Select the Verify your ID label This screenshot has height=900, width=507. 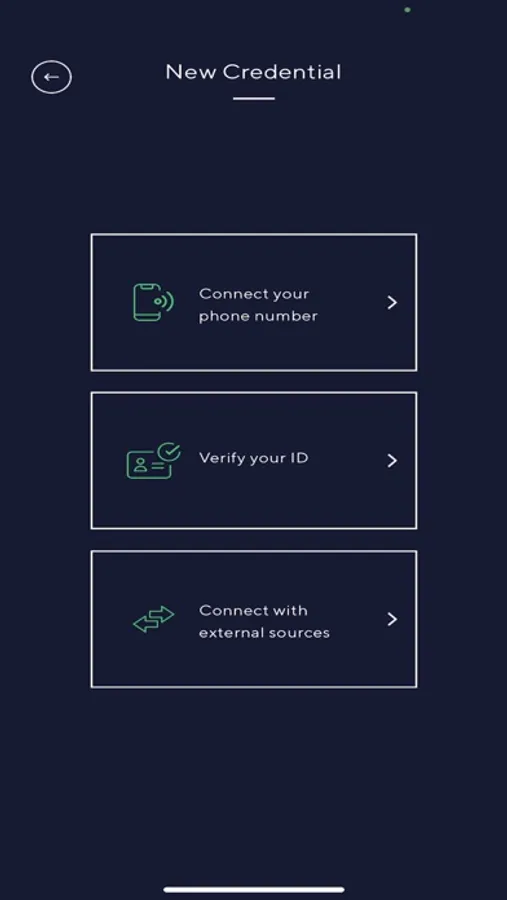(254, 458)
